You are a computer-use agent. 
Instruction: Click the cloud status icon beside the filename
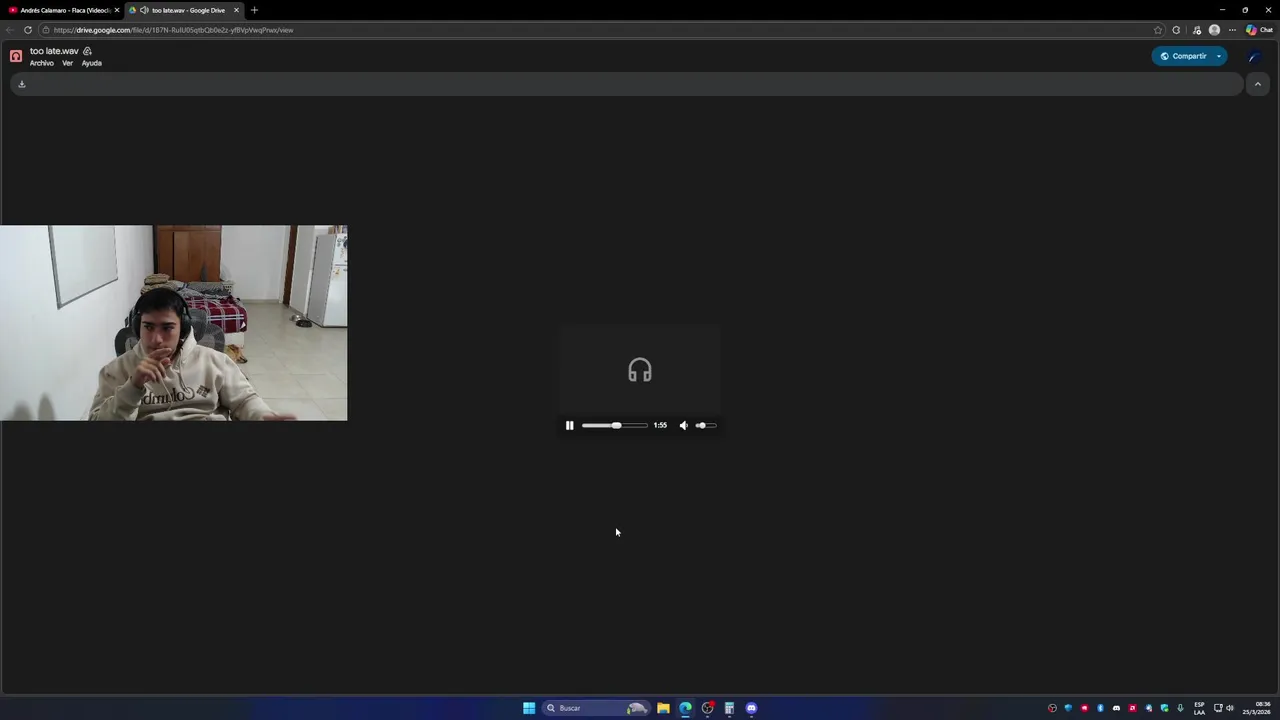click(87, 51)
